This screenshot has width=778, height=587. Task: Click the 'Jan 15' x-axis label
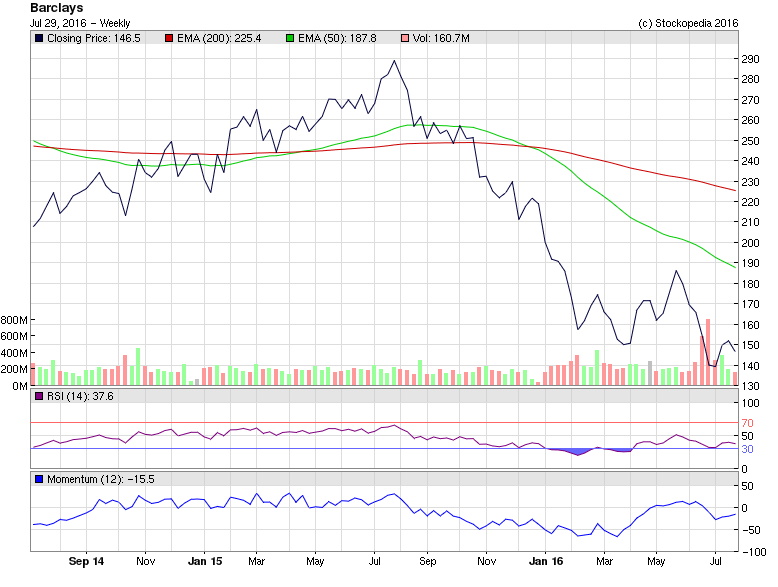[x=205, y=561]
